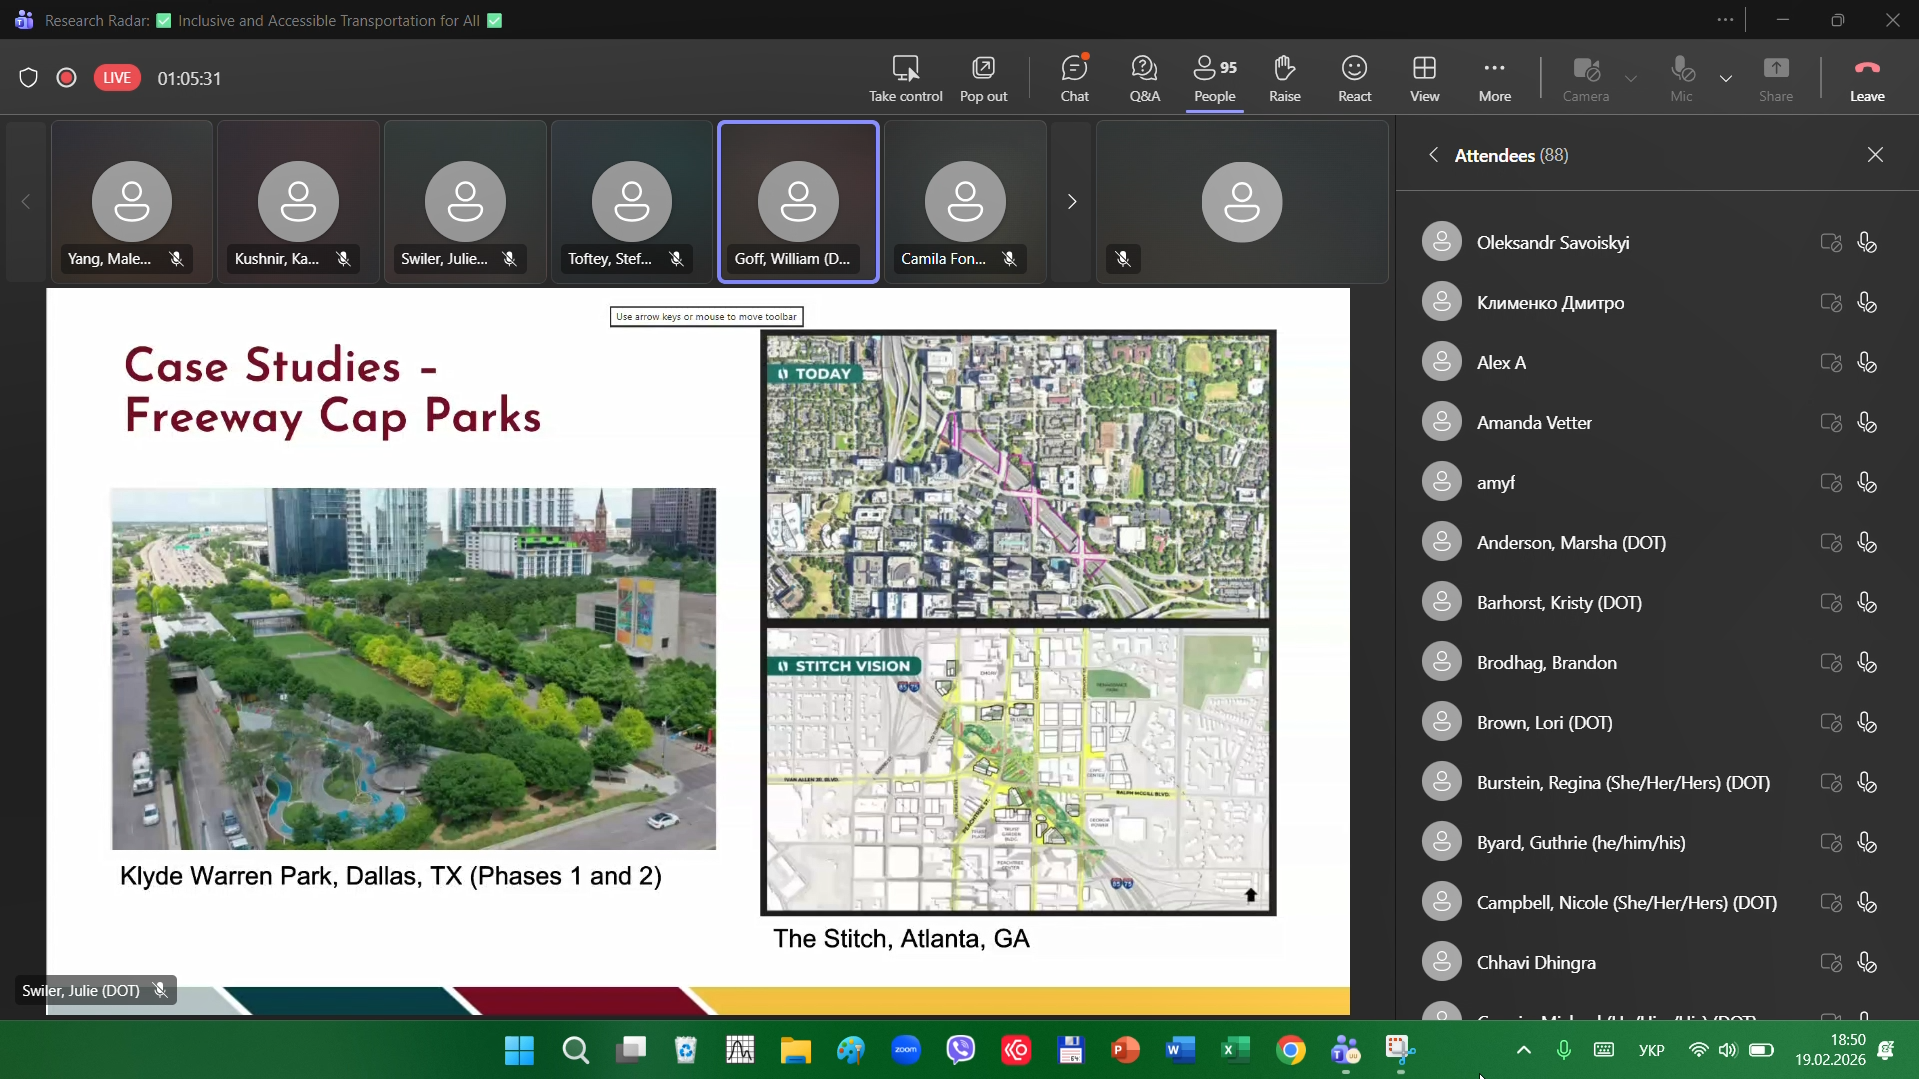Go back from the Attendees list

[1433, 155]
